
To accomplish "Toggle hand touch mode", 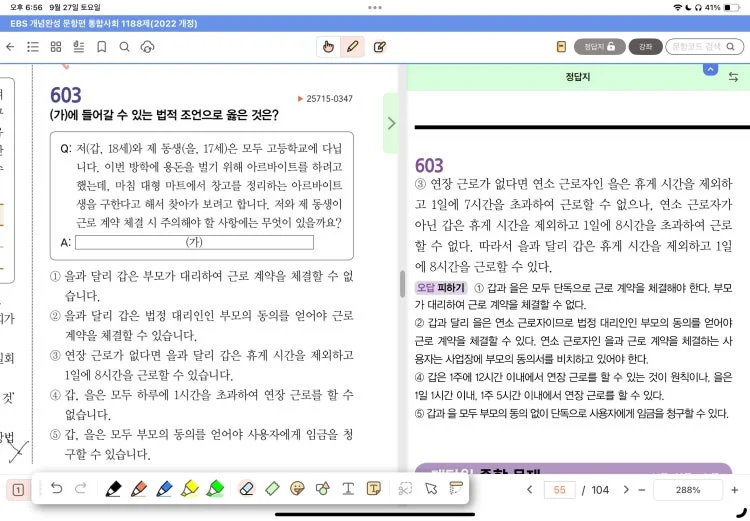I will point(328,46).
